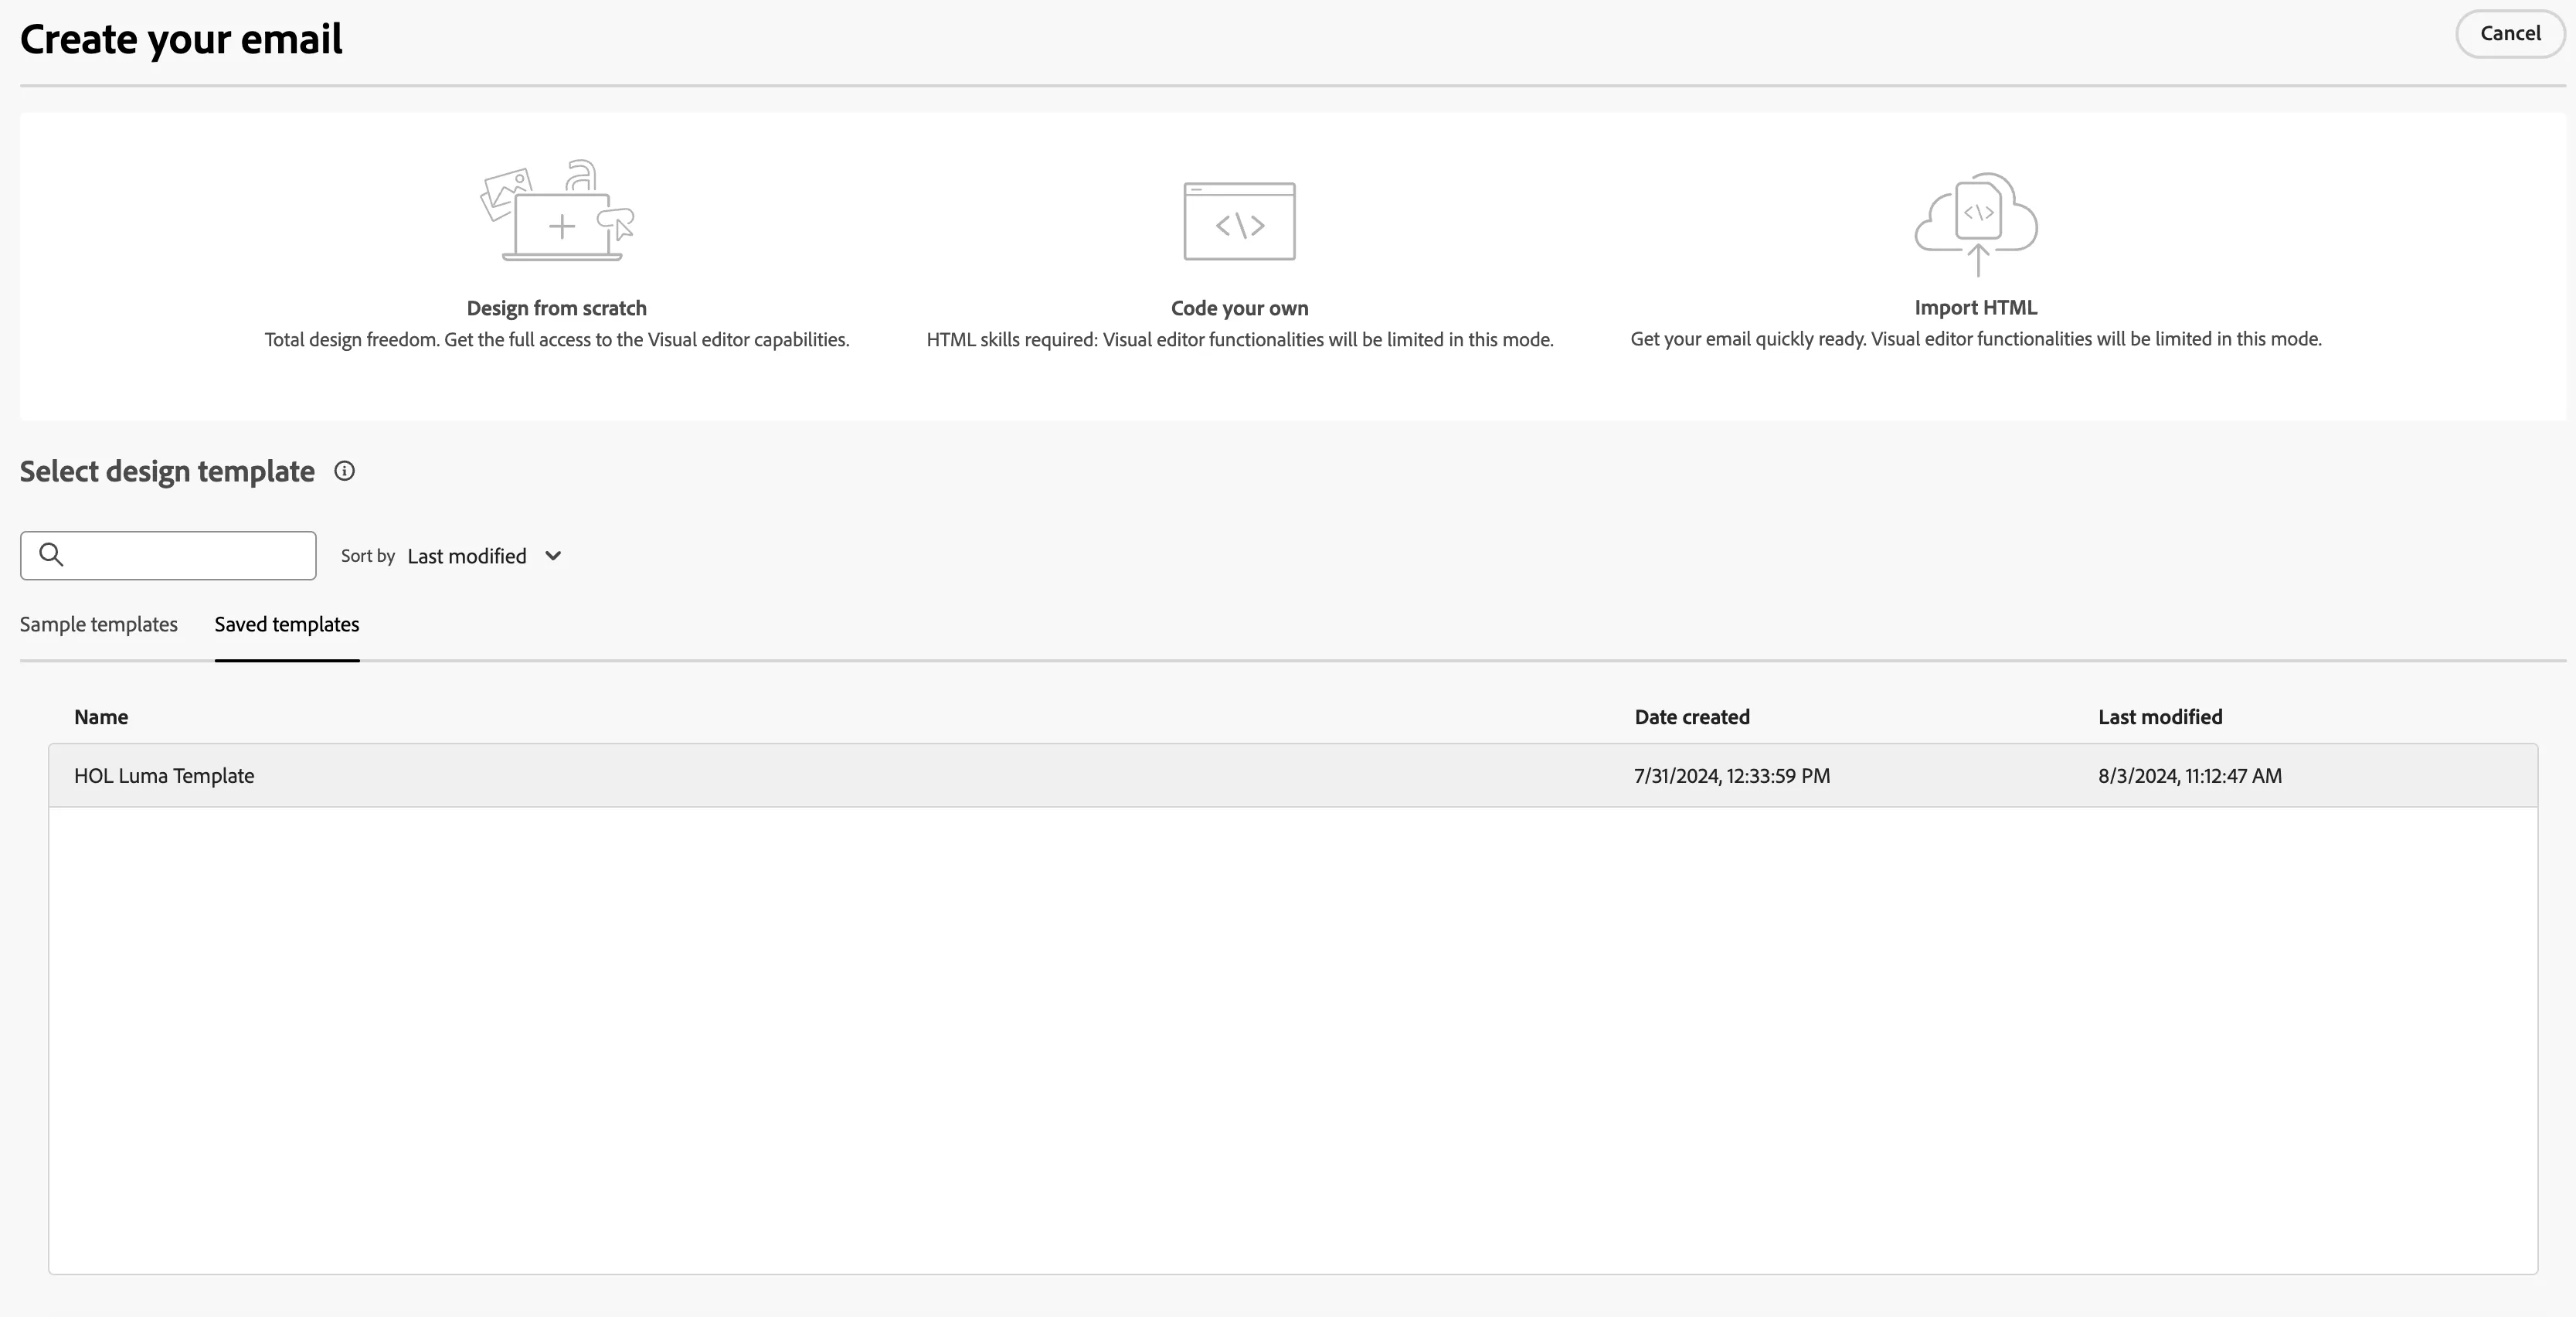This screenshot has width=2576, height=1317.
Task: Cancel the email creation
Action: (2510, 34)
